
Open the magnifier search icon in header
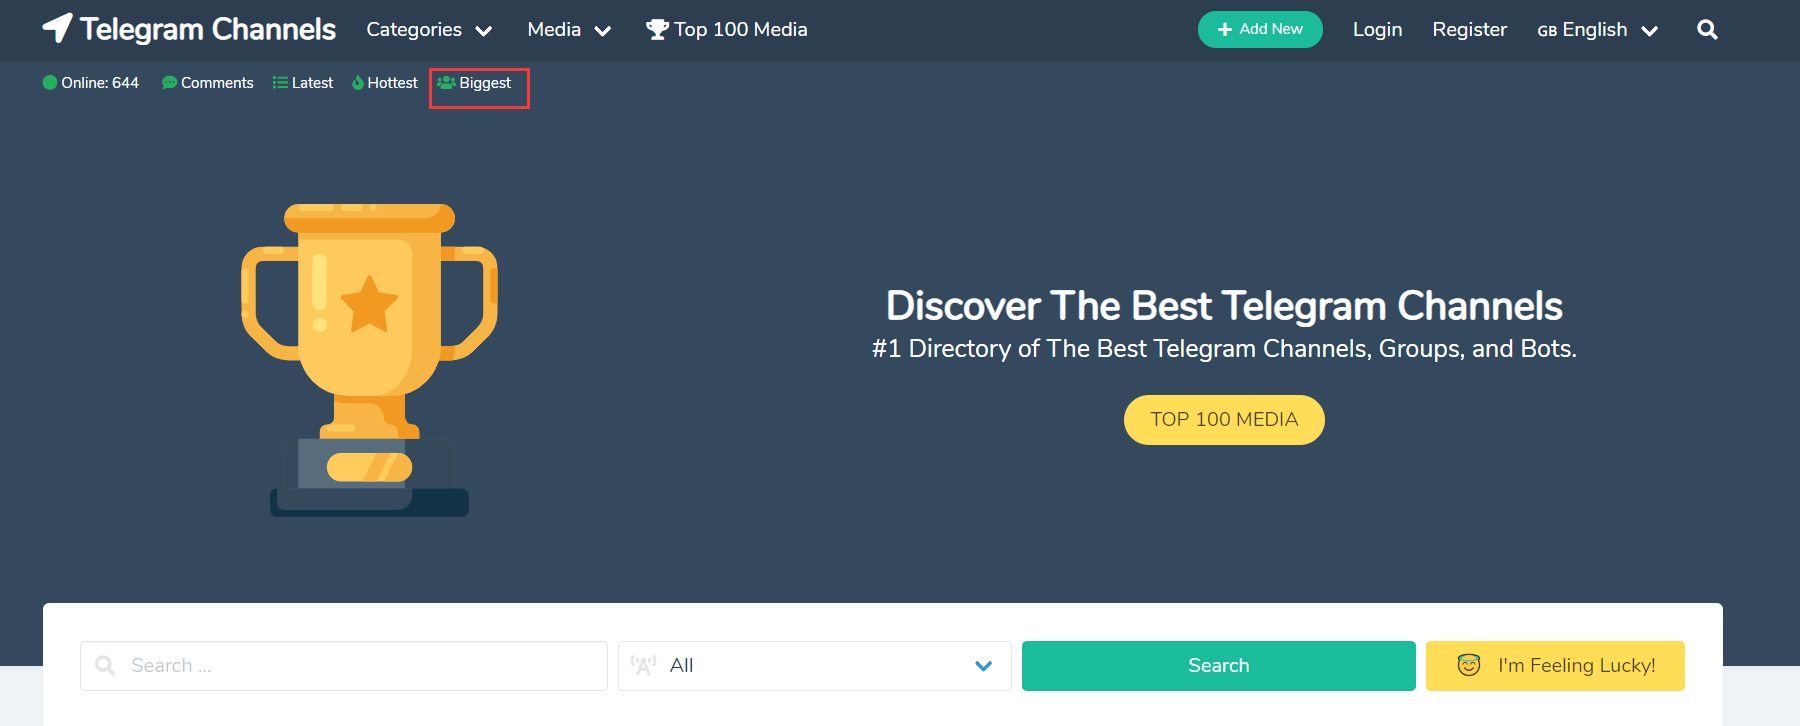(1707, 30)
